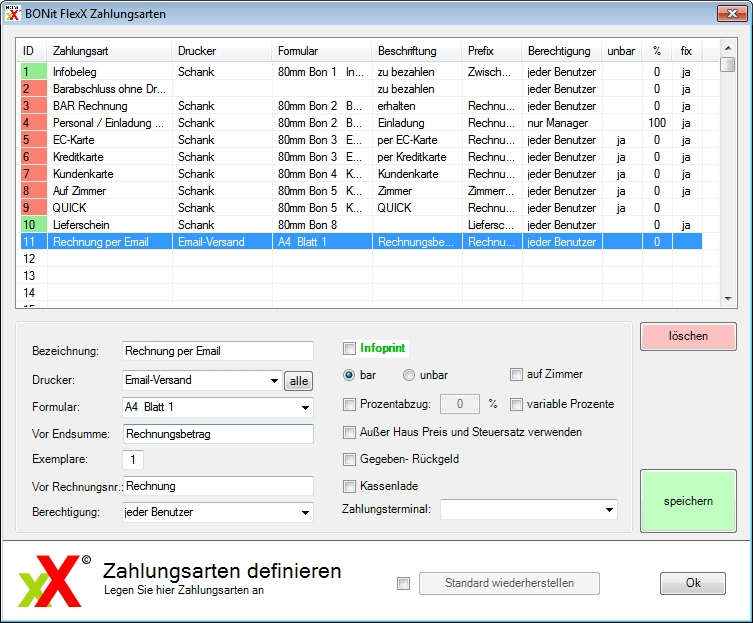This screenshot has width=753, height=623.
Task: Click the 100 percent cell
Action: pos(657,123)
